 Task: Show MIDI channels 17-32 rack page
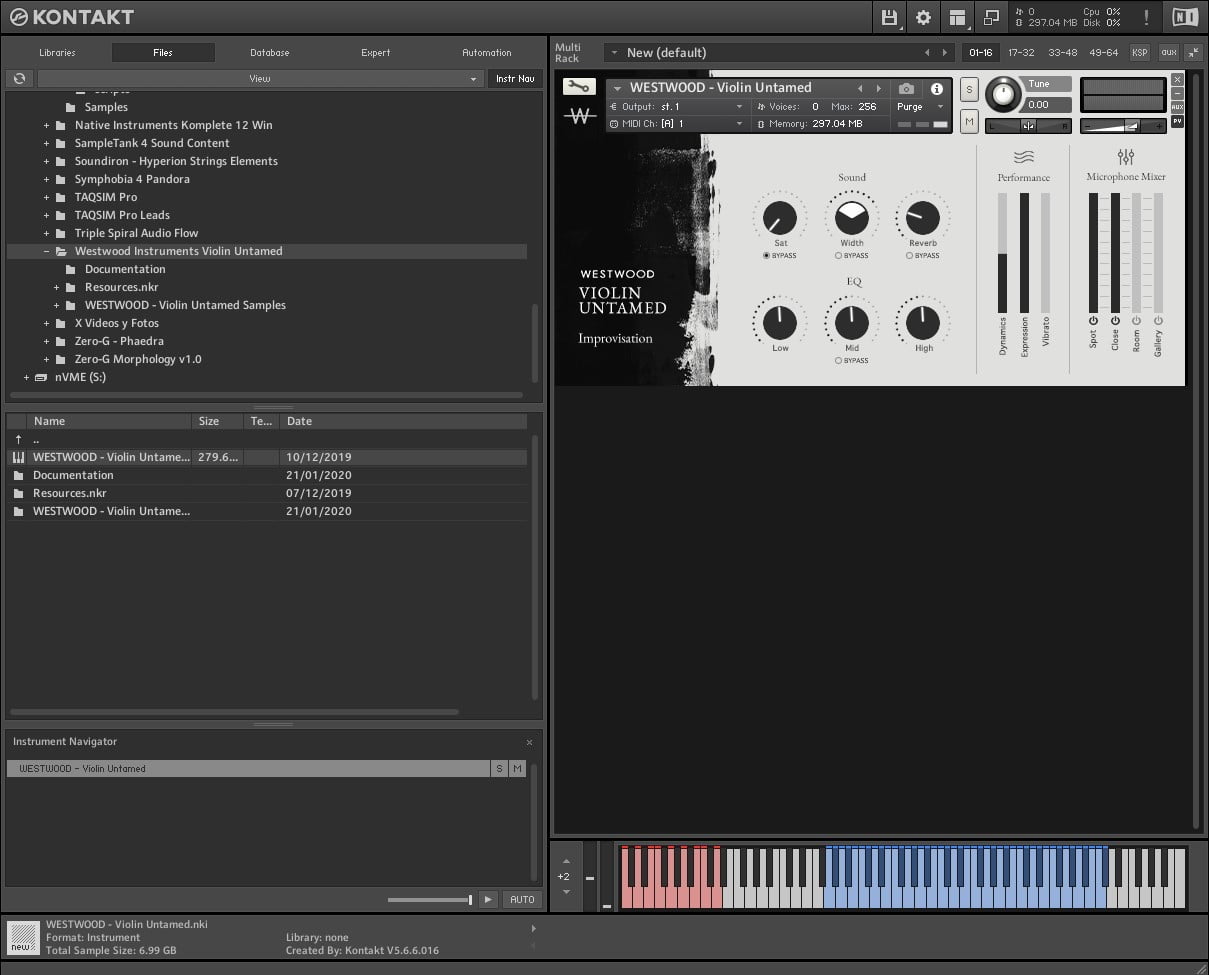(1021, 52)
